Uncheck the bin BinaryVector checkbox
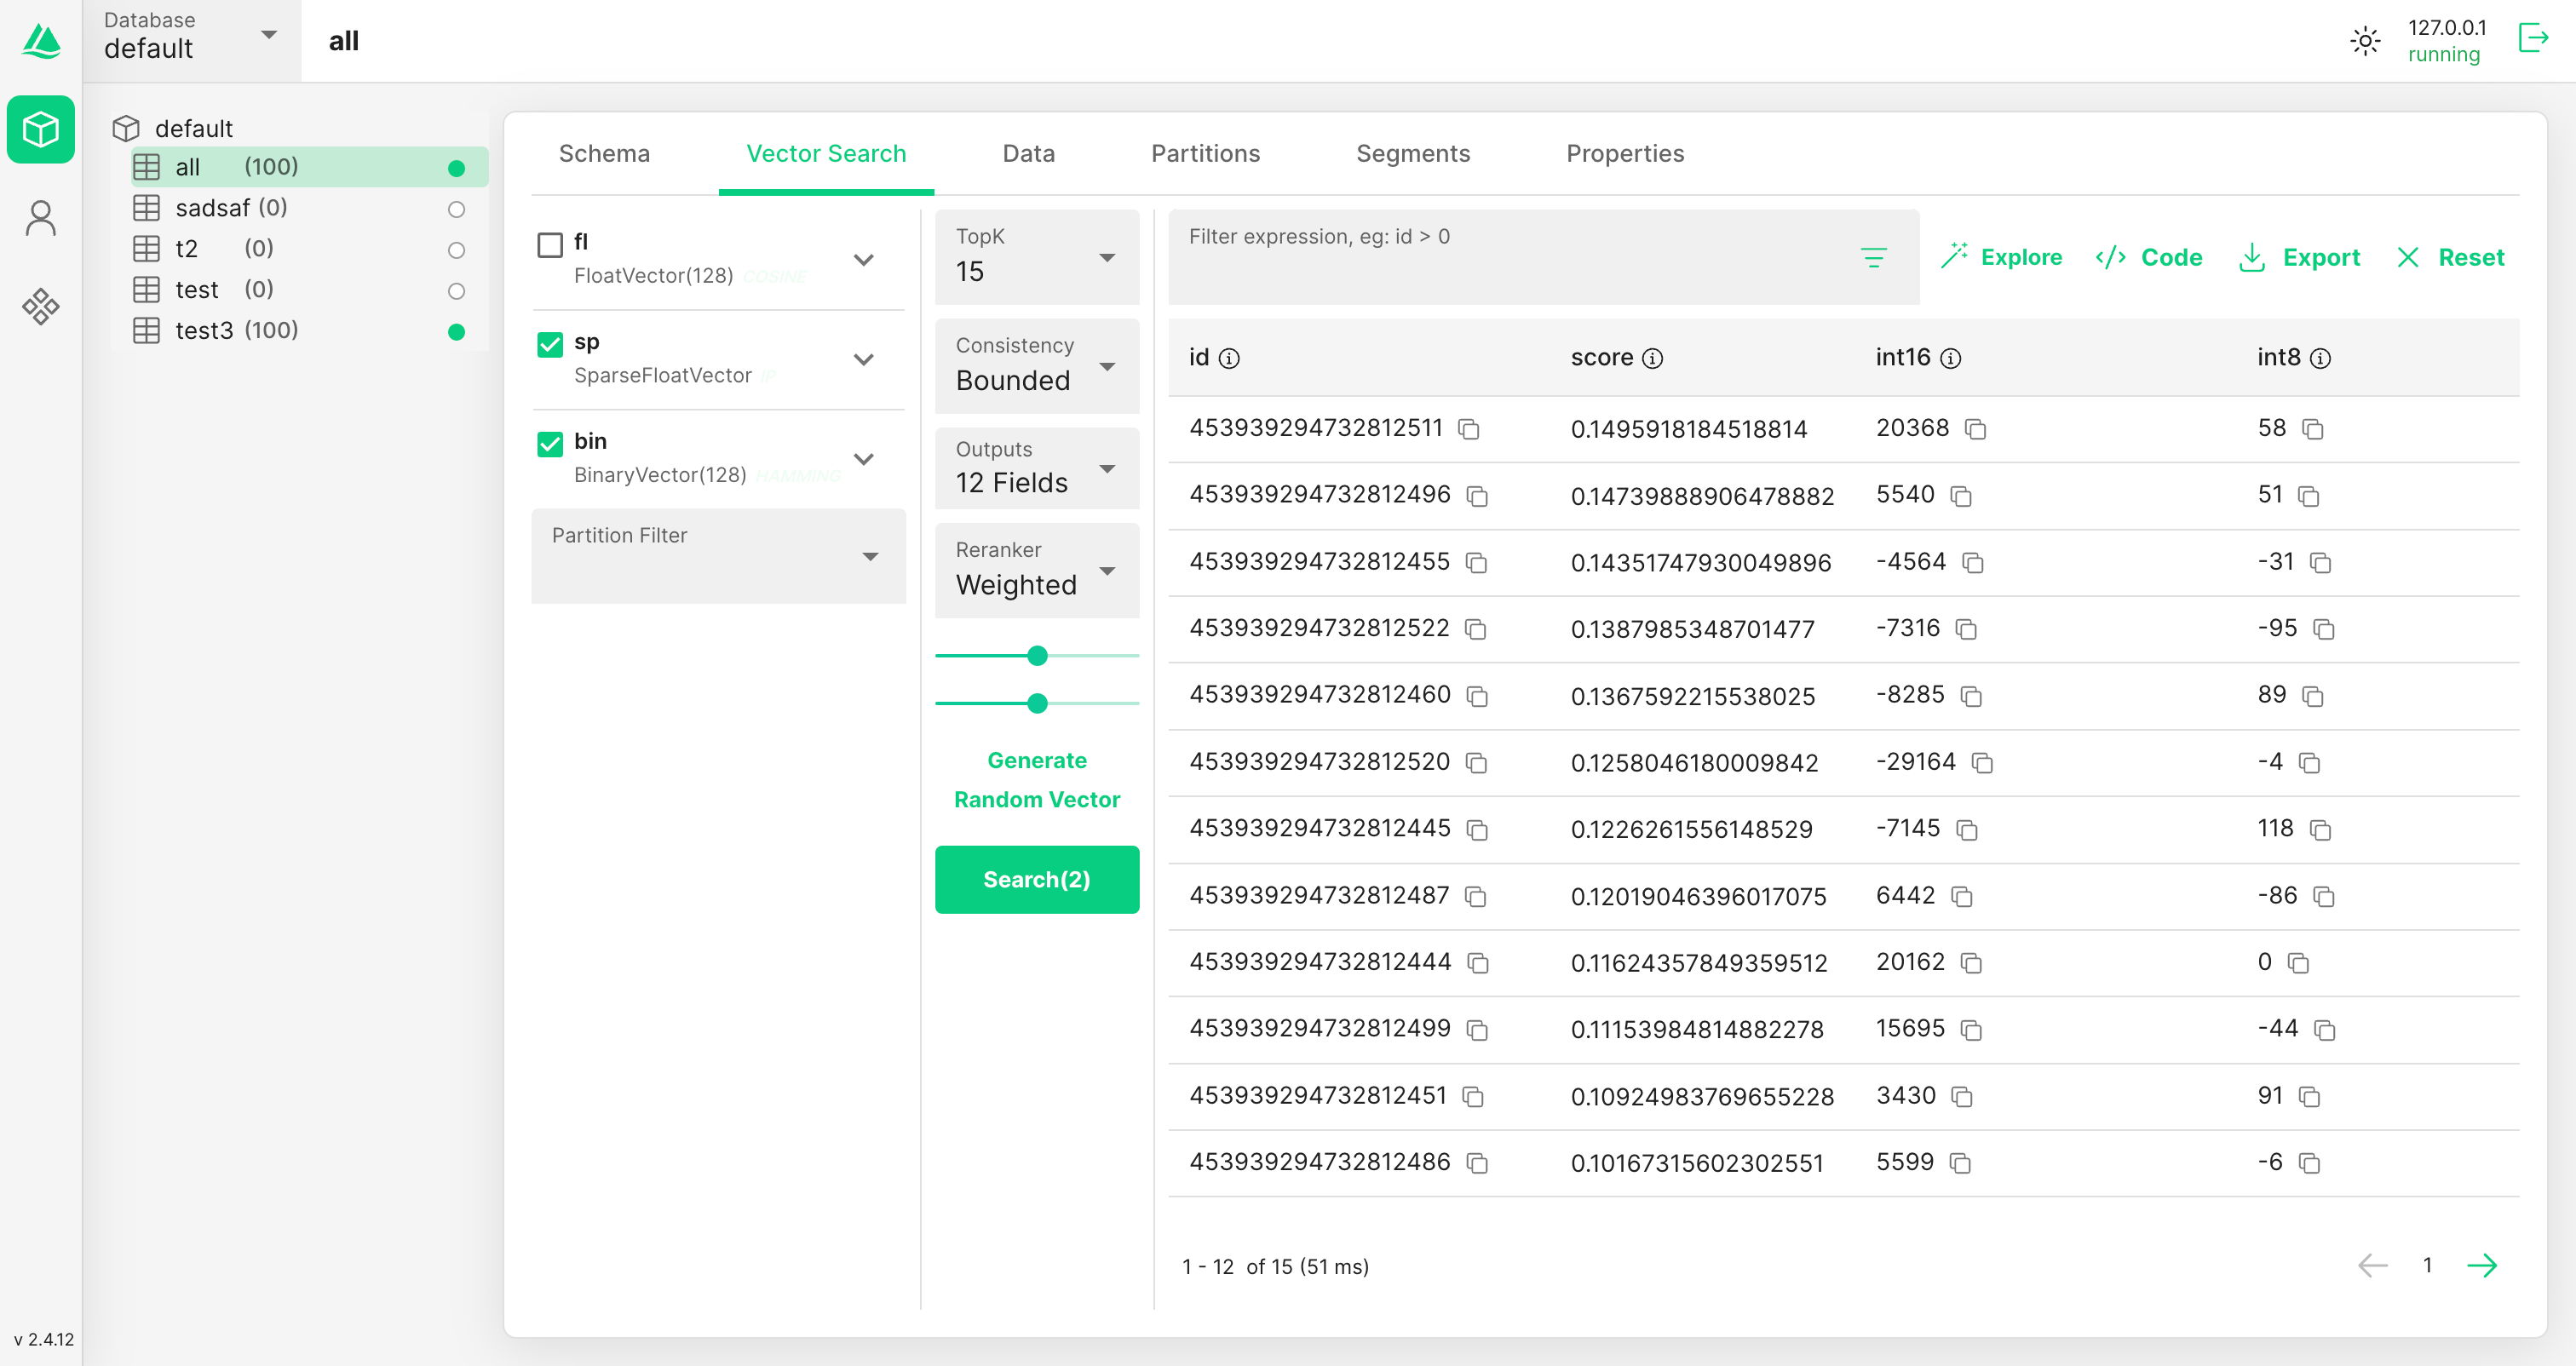This screenshot has width=2576, height=1366. click(x=550, y=444)
